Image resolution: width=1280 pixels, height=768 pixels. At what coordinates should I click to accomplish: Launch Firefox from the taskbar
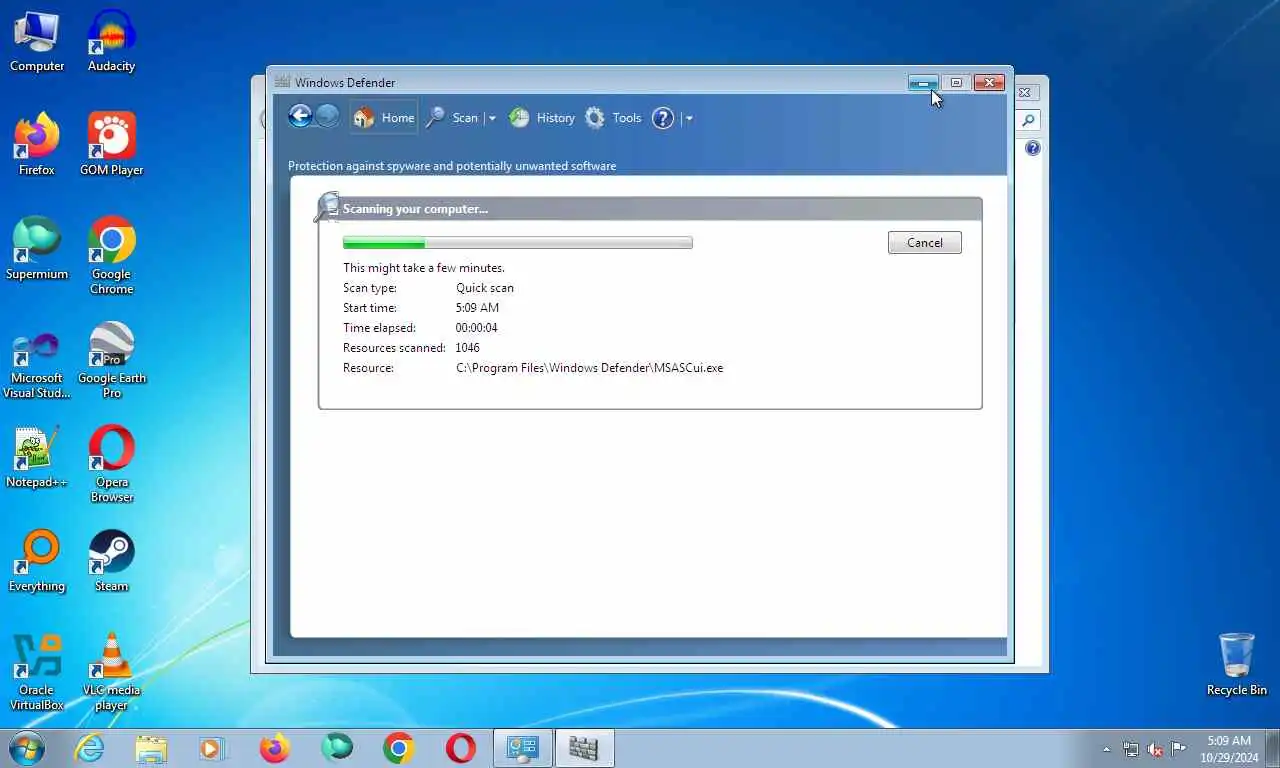click(x=274, y=748)
